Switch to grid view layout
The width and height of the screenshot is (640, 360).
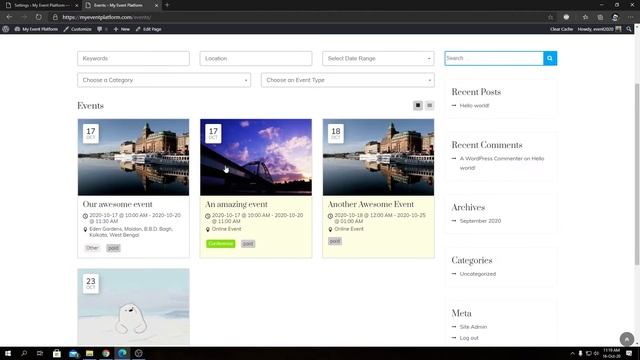tap(418, 106)
